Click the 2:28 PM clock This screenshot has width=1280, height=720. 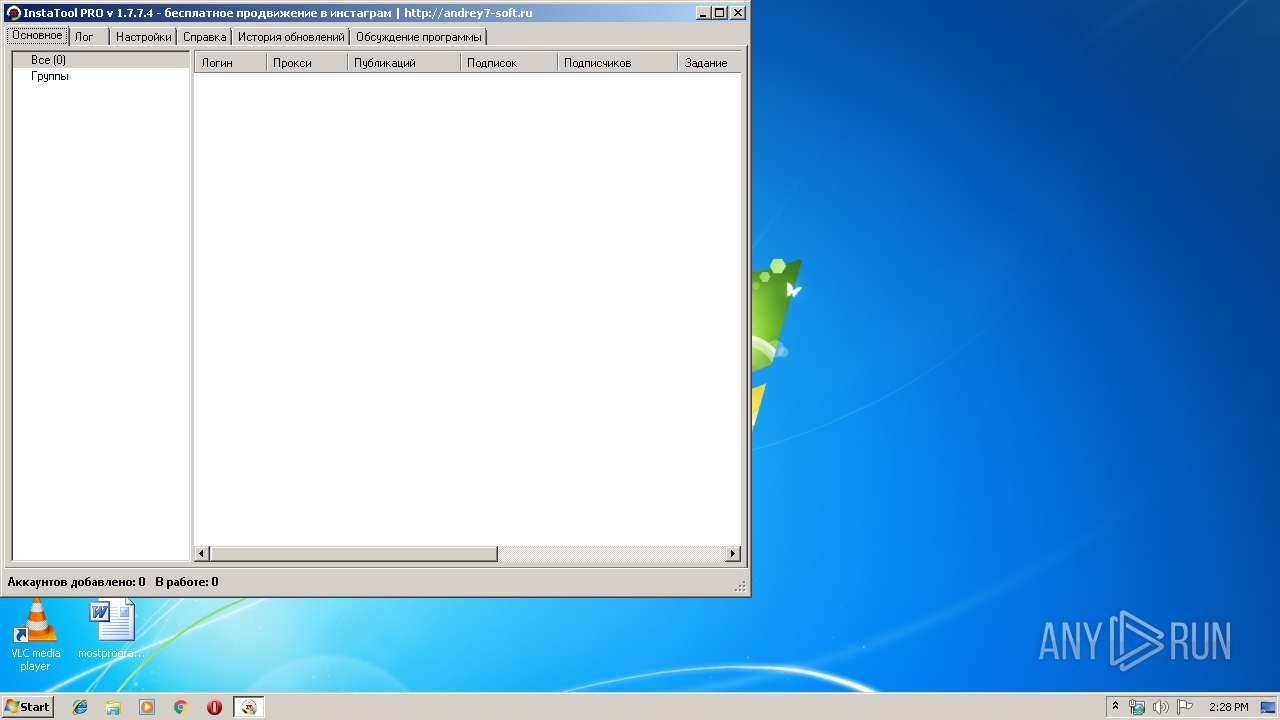(x=1229, y=707)
